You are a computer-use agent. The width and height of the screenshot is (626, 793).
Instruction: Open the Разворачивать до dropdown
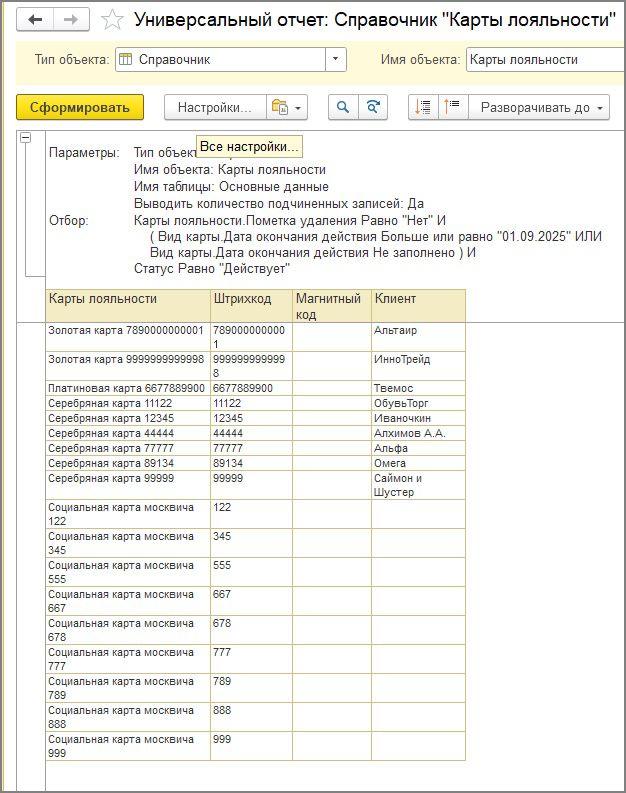click(539, 107)
